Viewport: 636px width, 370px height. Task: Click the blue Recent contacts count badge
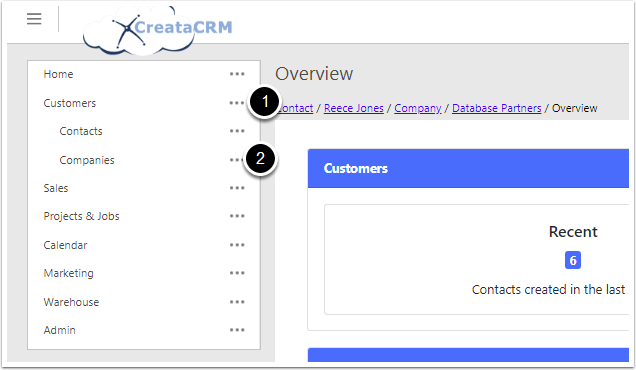[573, 260]
